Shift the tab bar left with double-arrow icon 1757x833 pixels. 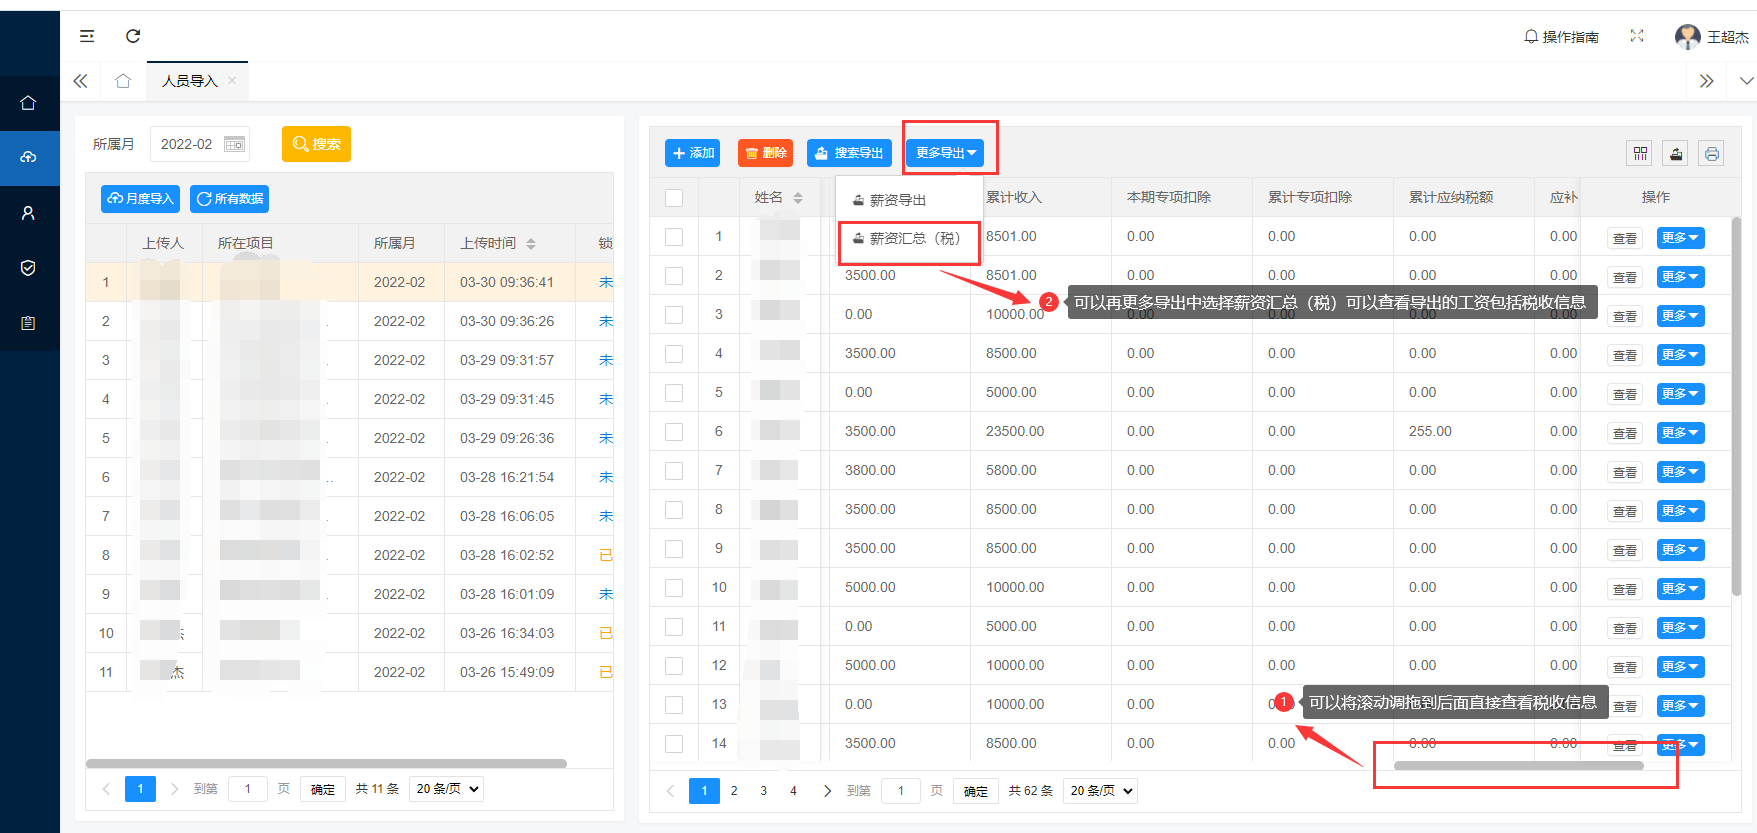(81, 81)
